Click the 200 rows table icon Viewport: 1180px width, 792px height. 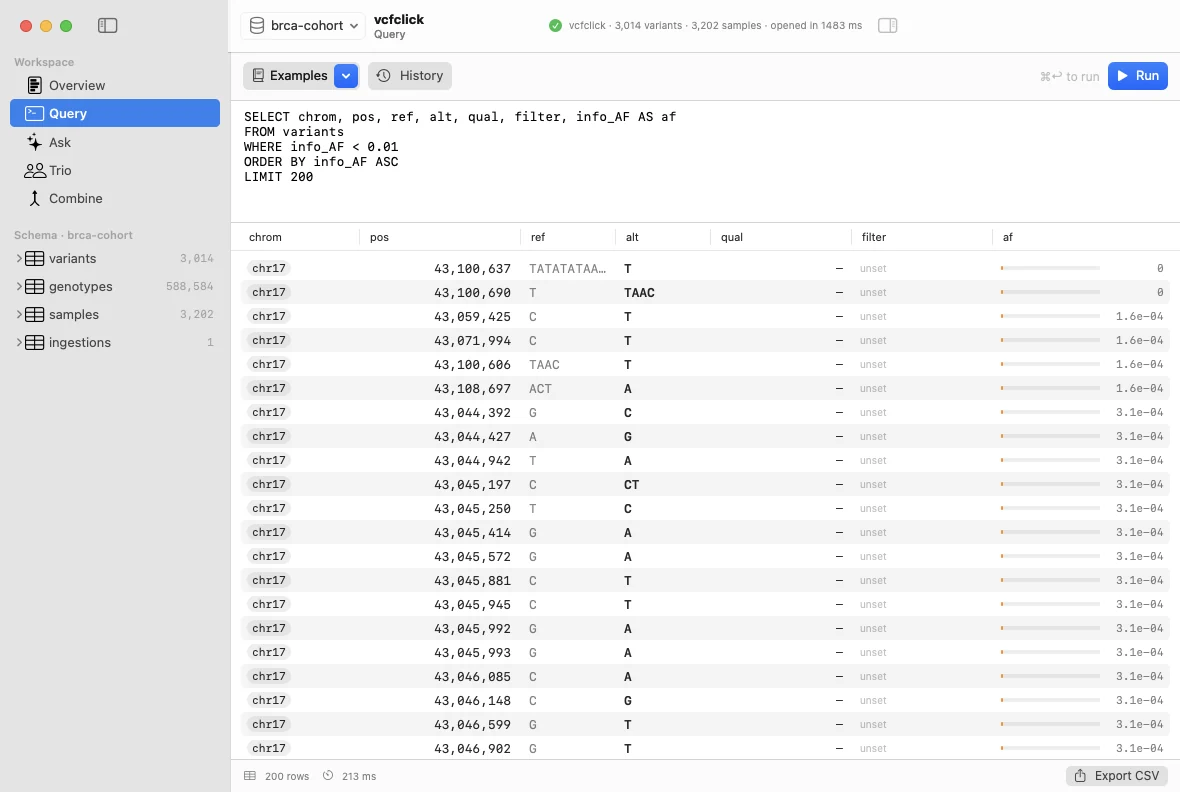click(251, 775)
